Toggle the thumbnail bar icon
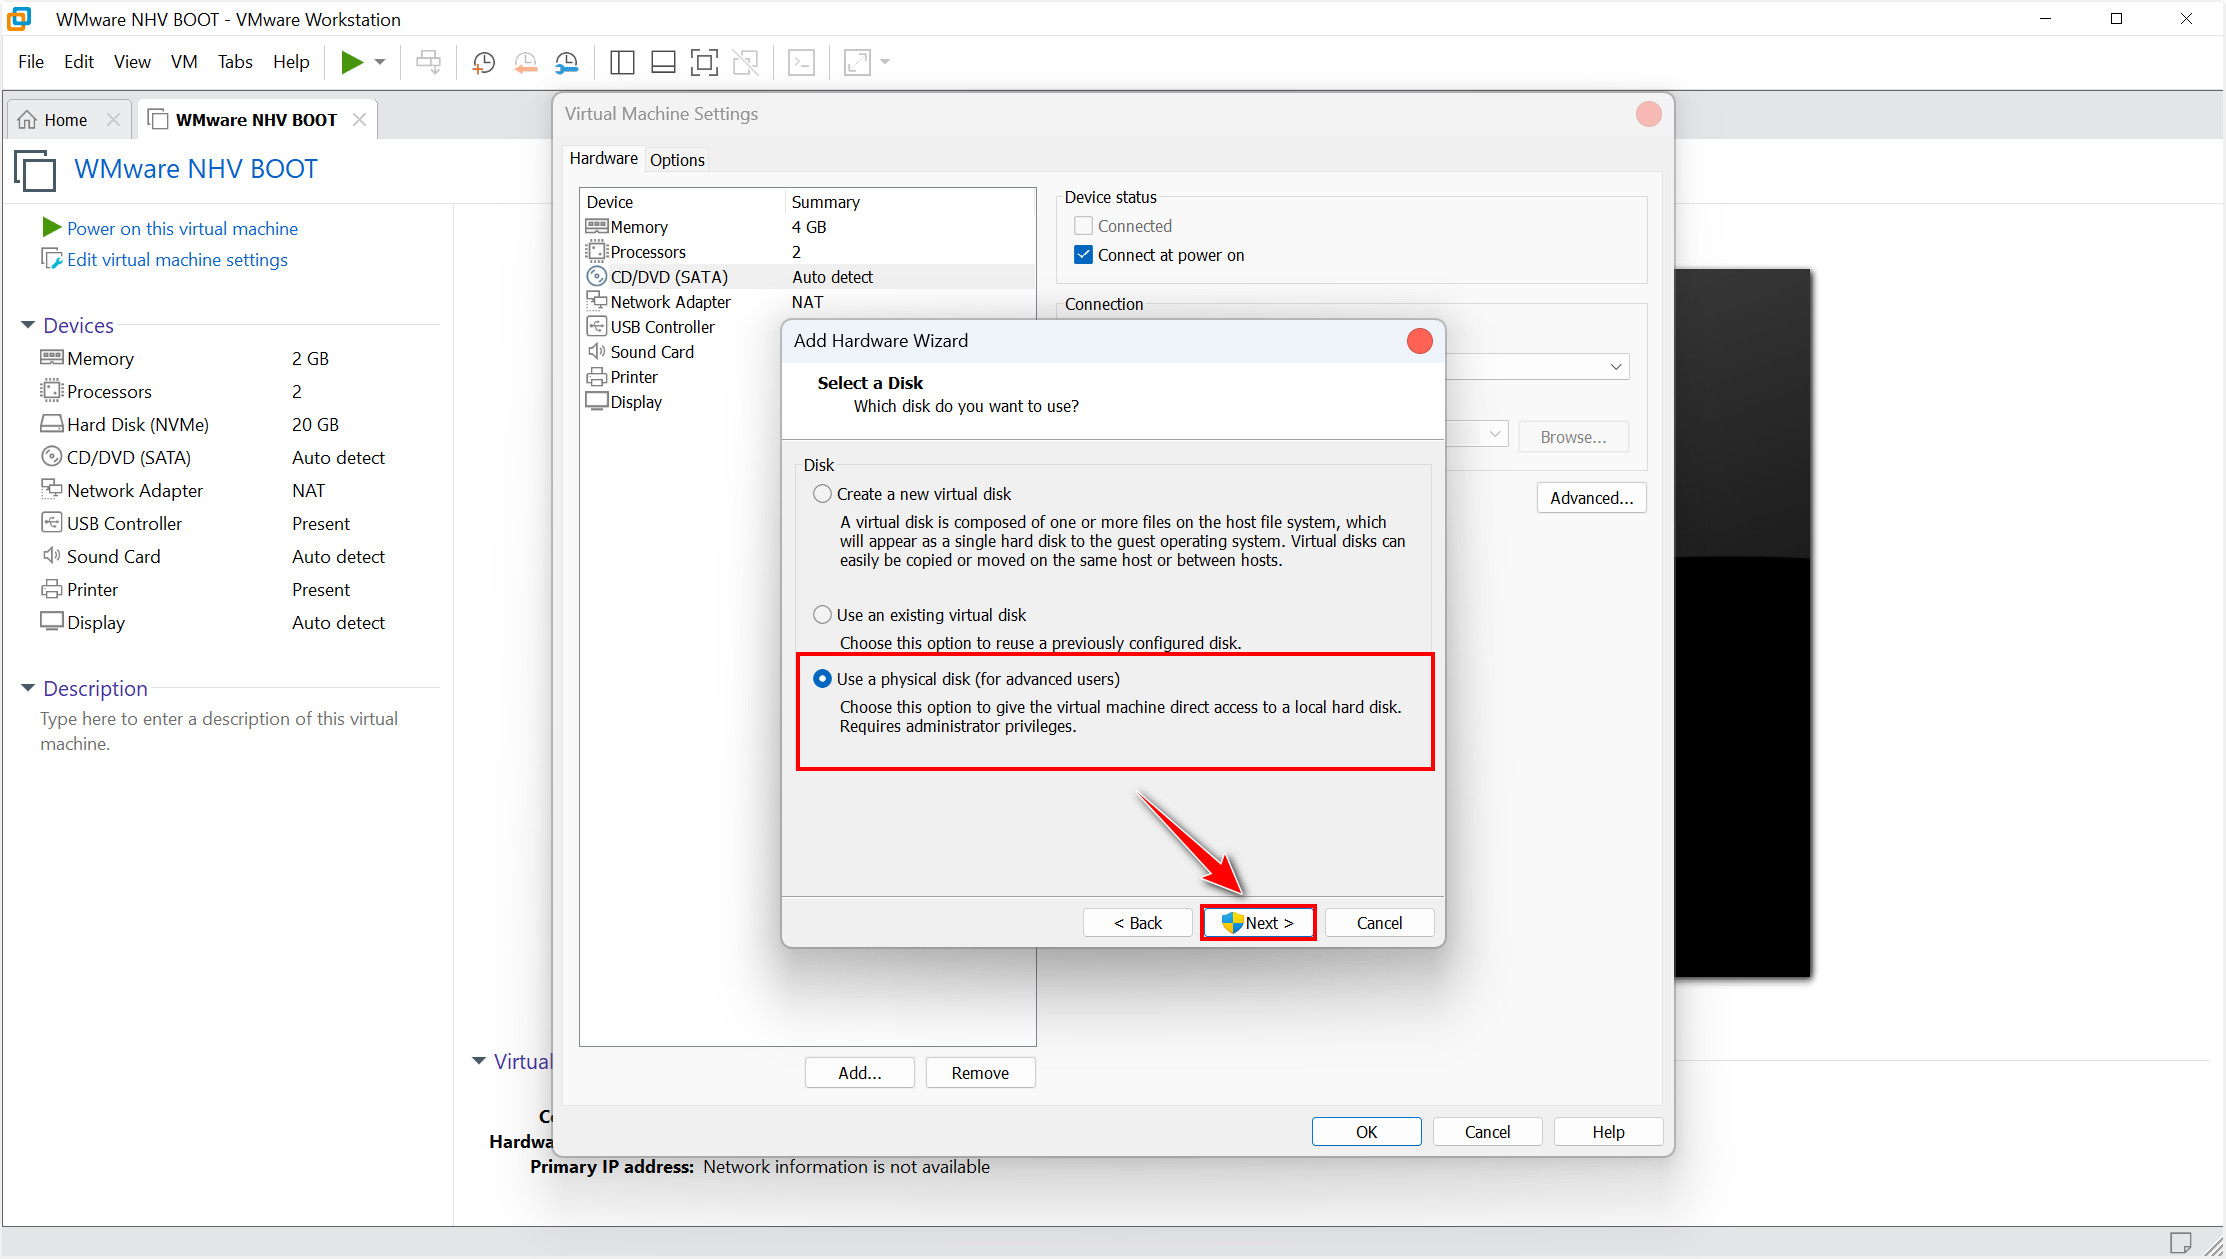This screenshot has width=2226, height=1259. tap(663, 62)
